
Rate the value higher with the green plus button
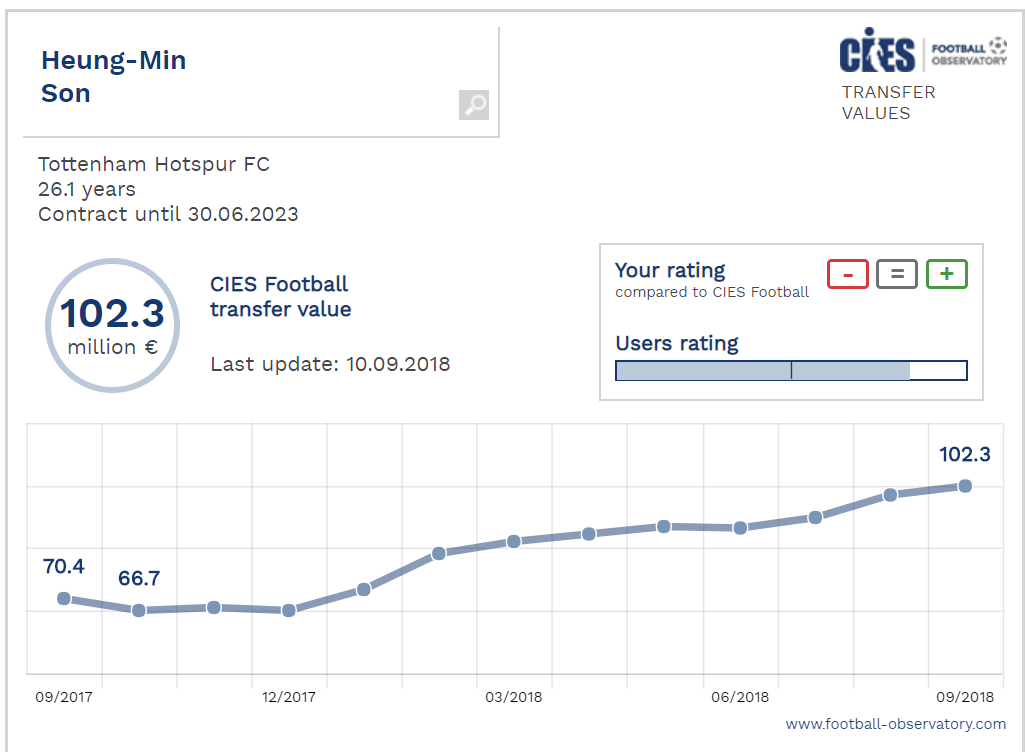(946, 274)
